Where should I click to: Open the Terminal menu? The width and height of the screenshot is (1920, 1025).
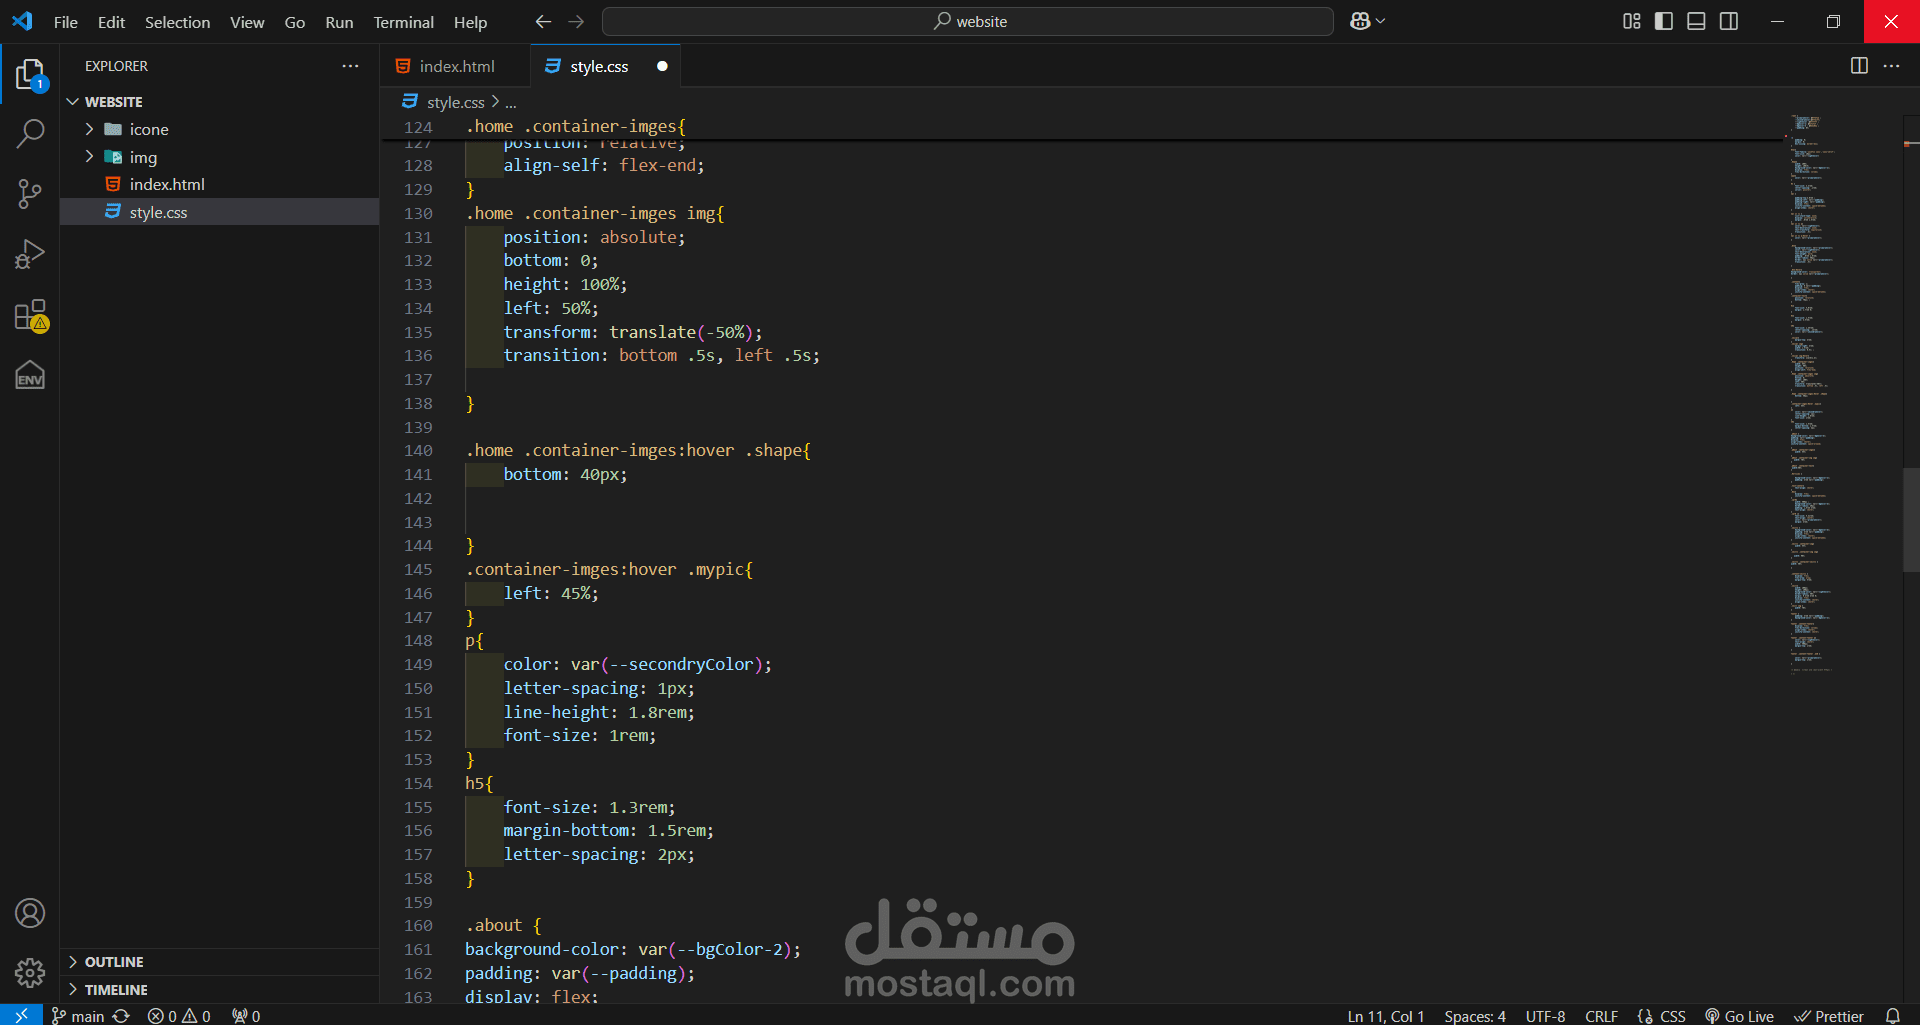403,22
